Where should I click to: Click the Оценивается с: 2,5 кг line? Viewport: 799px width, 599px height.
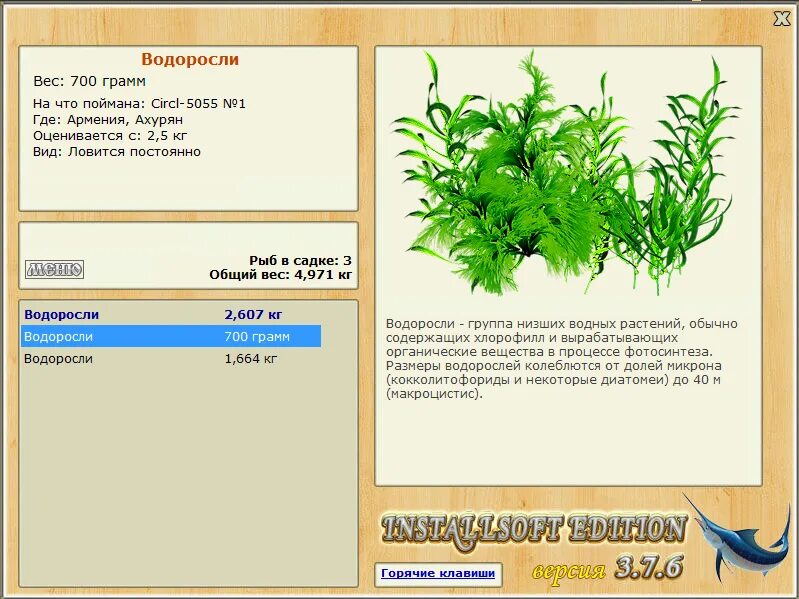tap(110, 135)
